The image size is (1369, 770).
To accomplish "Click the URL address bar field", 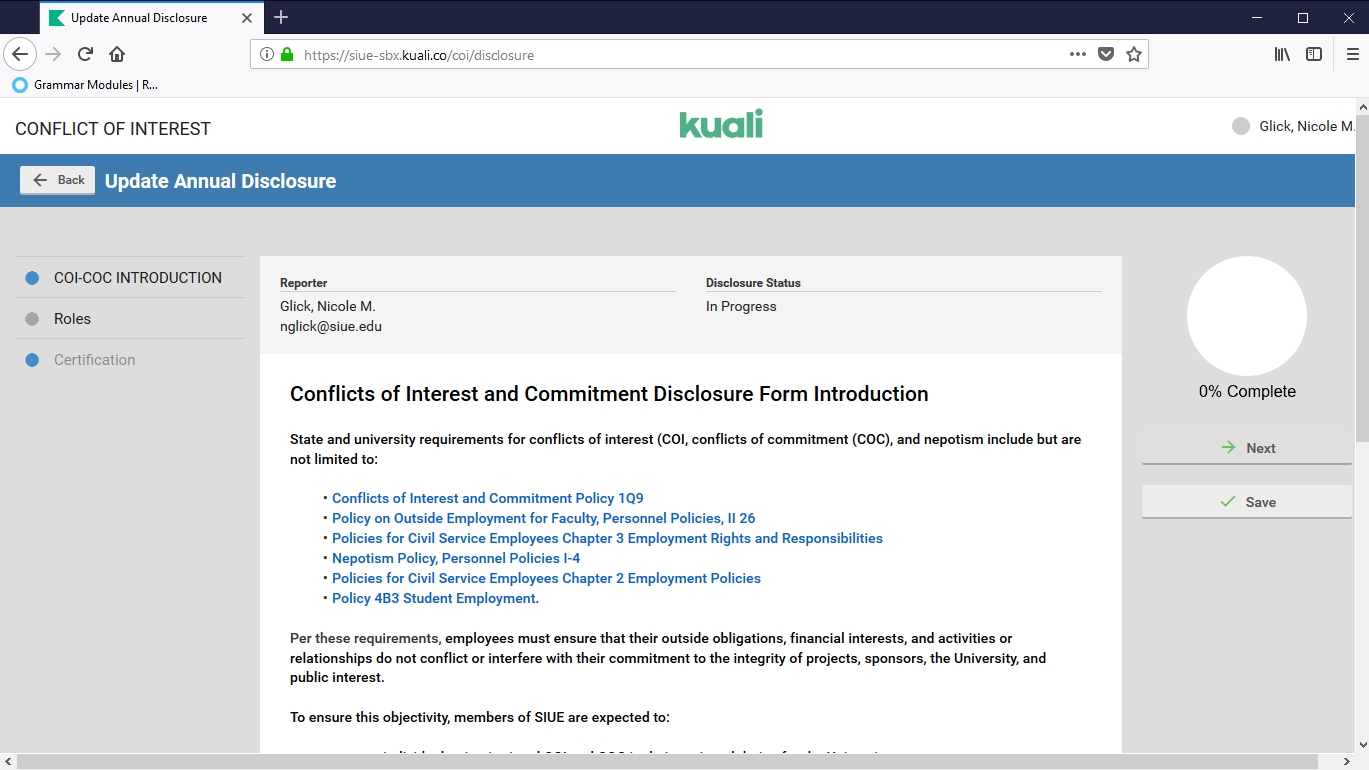I will 680,55.
